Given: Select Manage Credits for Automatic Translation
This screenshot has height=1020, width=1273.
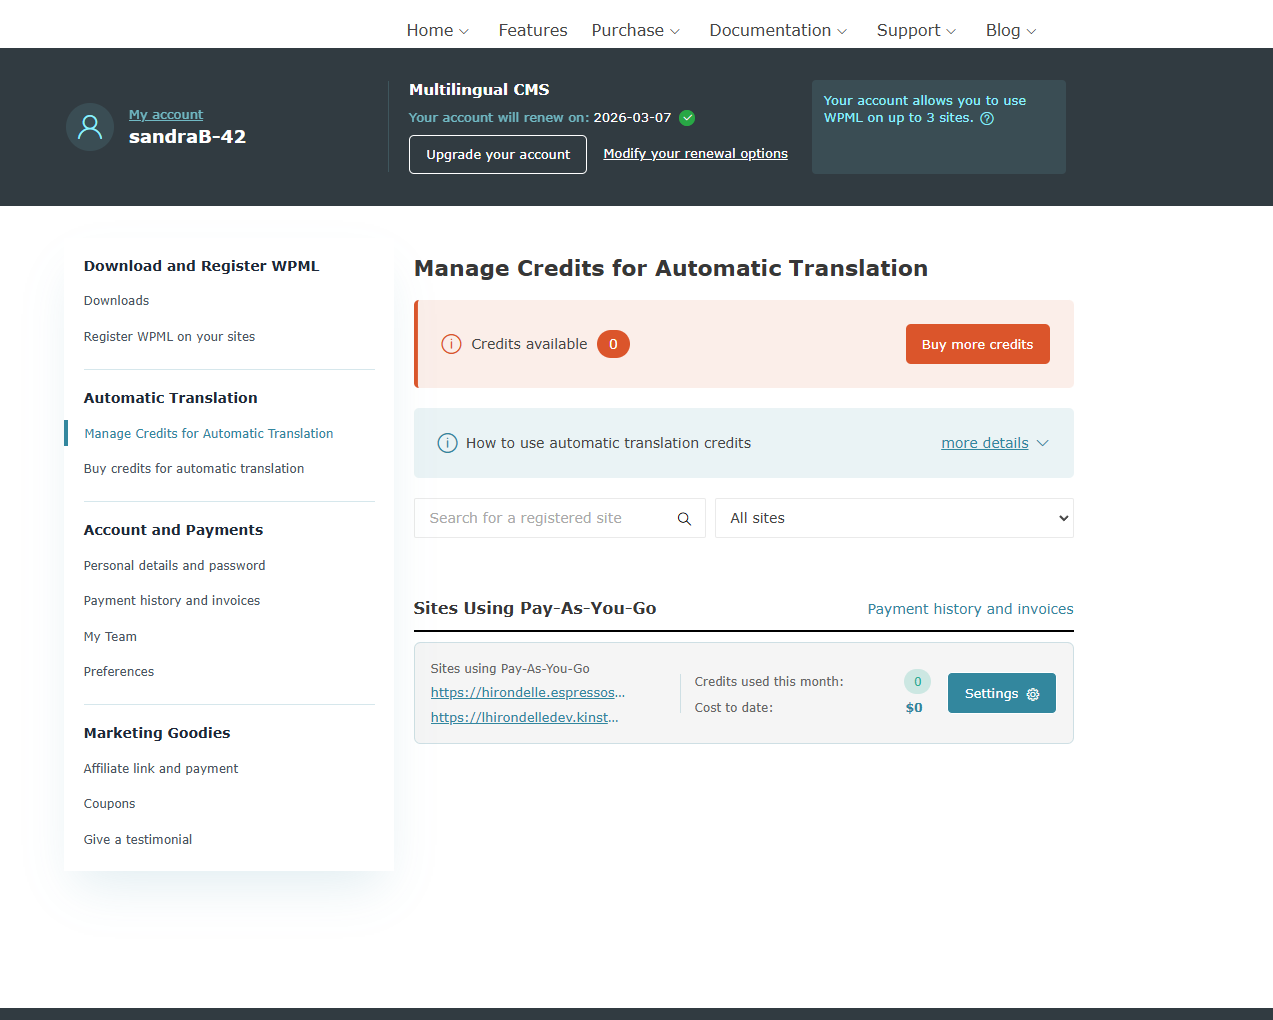Looking at the screenshot, I should 209,434.
